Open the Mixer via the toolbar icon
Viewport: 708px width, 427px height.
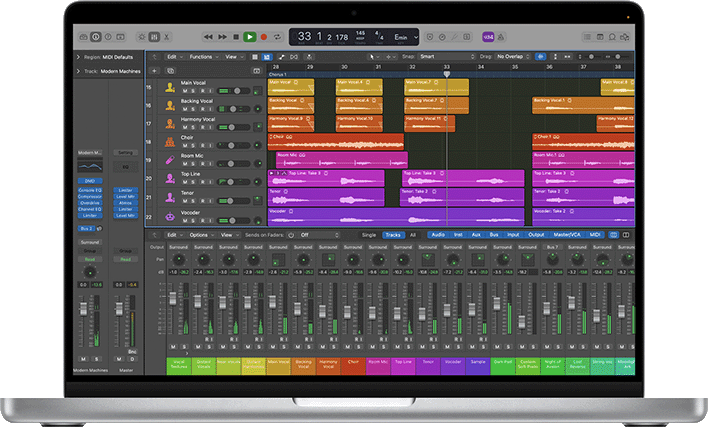tap(154, 37)
